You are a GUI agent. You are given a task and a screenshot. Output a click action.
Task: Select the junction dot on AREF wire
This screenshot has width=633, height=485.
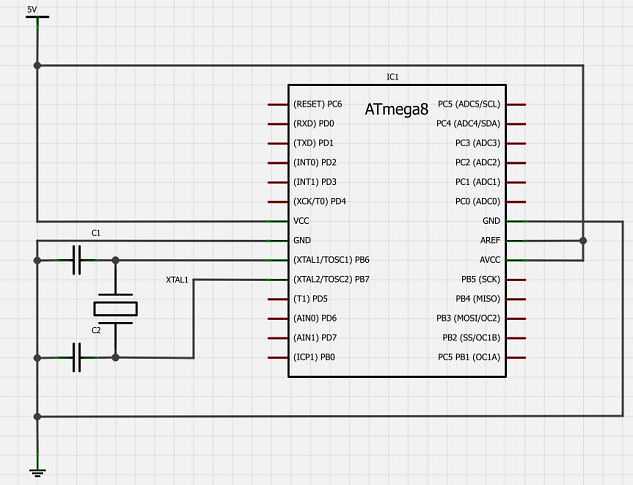coord(583,241)
